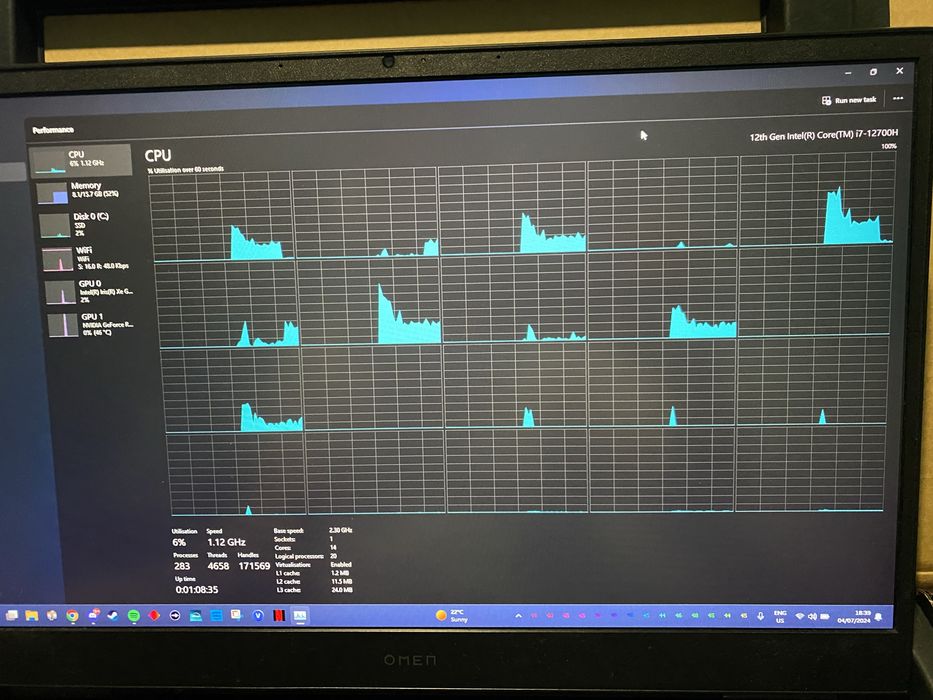Open the blue V app in taskbar
The width and height of the screenshot is (933, 700).
click(258, 615)
